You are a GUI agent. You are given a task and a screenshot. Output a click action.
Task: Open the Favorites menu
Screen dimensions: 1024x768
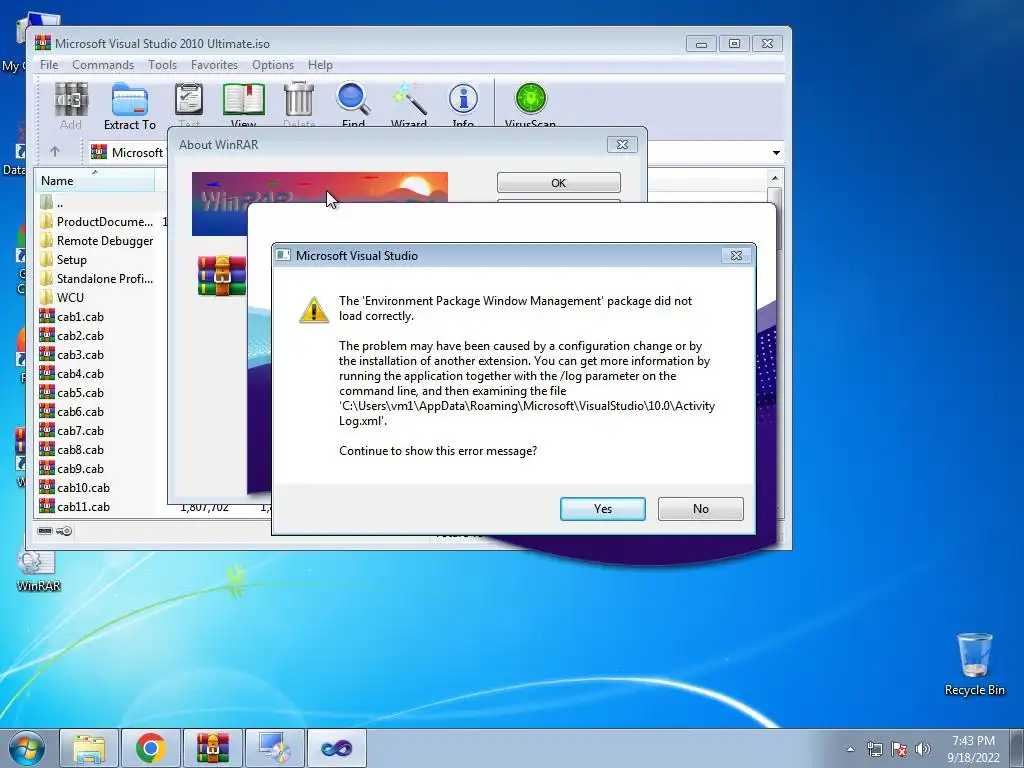point(214,65)
